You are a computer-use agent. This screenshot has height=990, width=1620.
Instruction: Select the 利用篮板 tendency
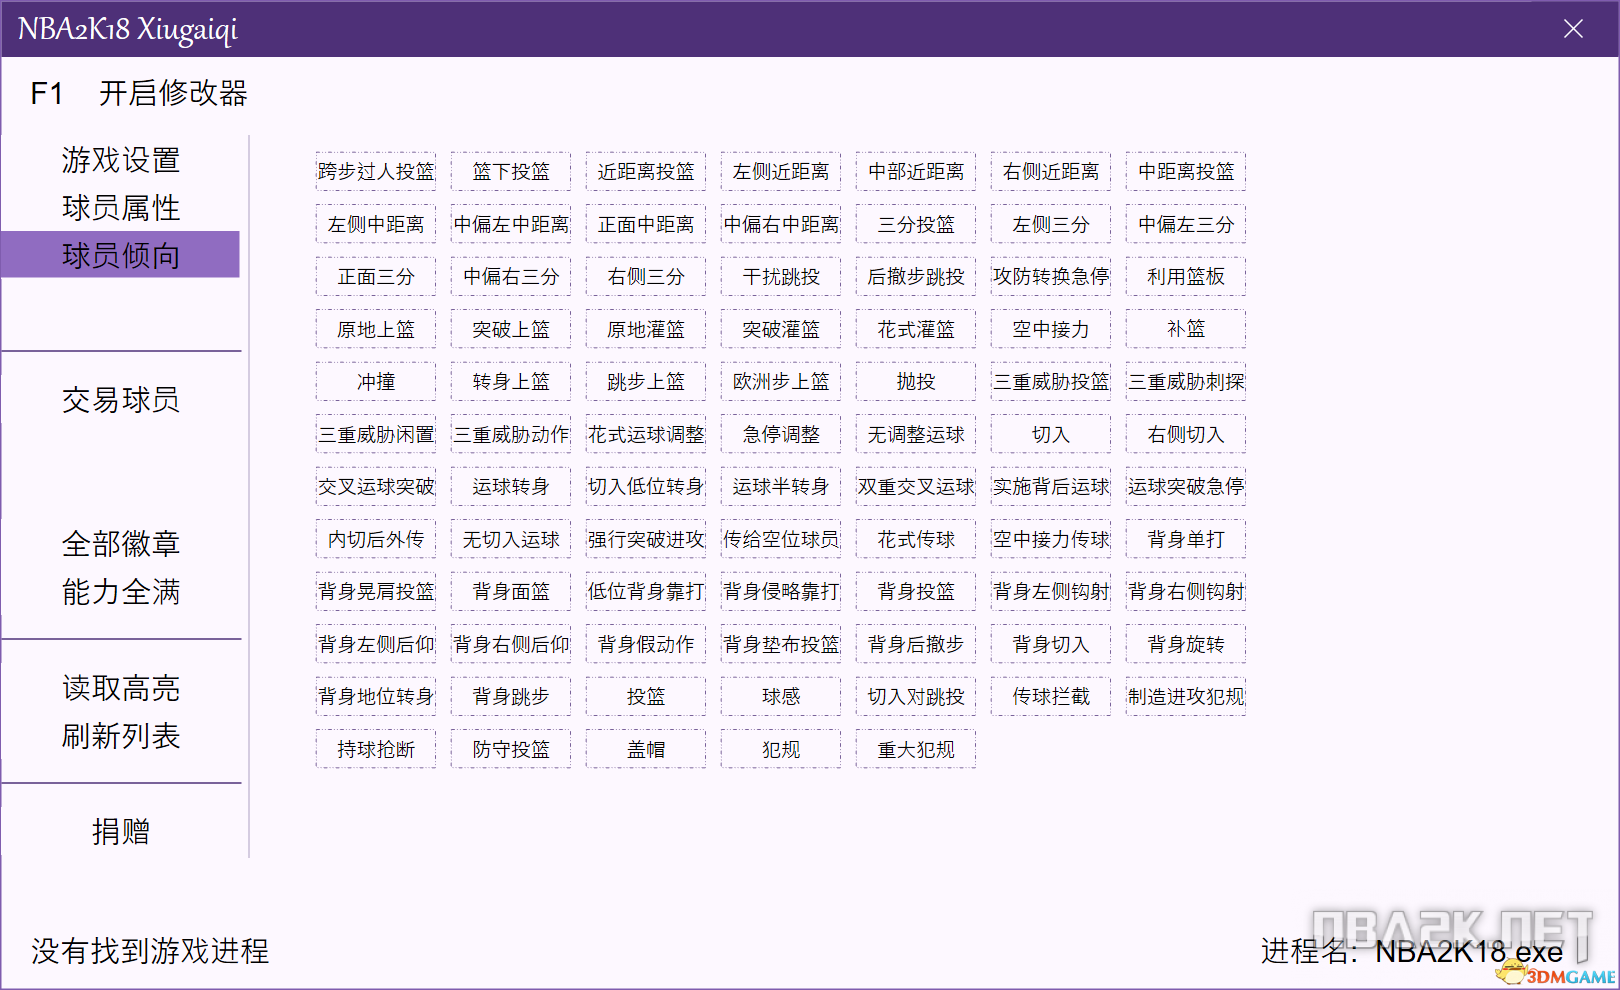[x=1186, y=276]
